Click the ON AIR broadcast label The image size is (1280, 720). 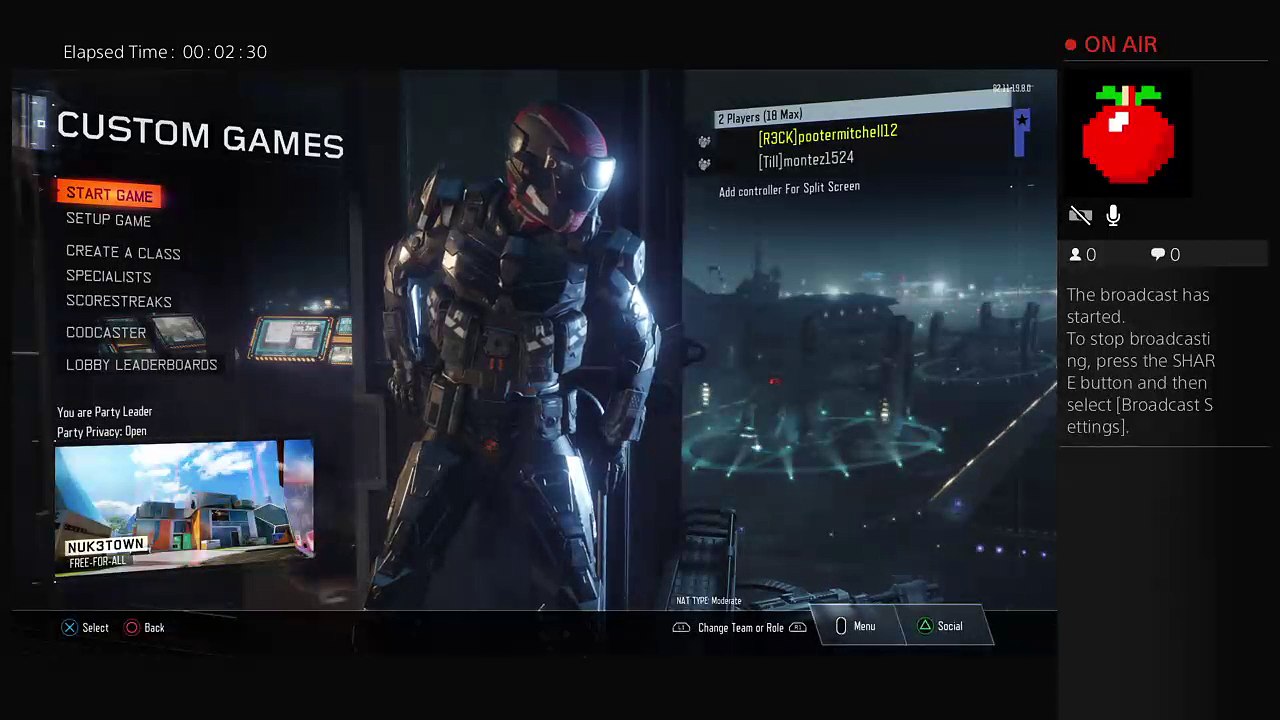point(1120,45)
